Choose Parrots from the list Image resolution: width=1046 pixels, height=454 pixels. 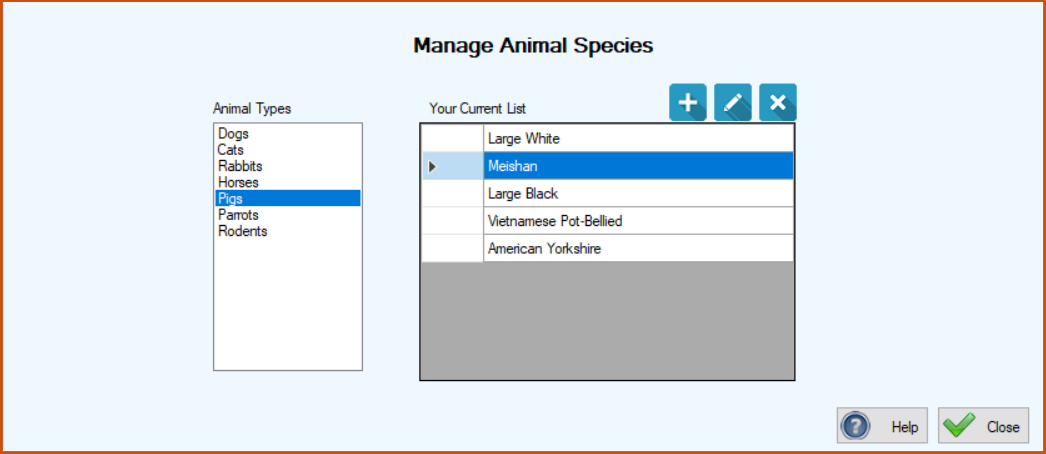click(238, 215)
